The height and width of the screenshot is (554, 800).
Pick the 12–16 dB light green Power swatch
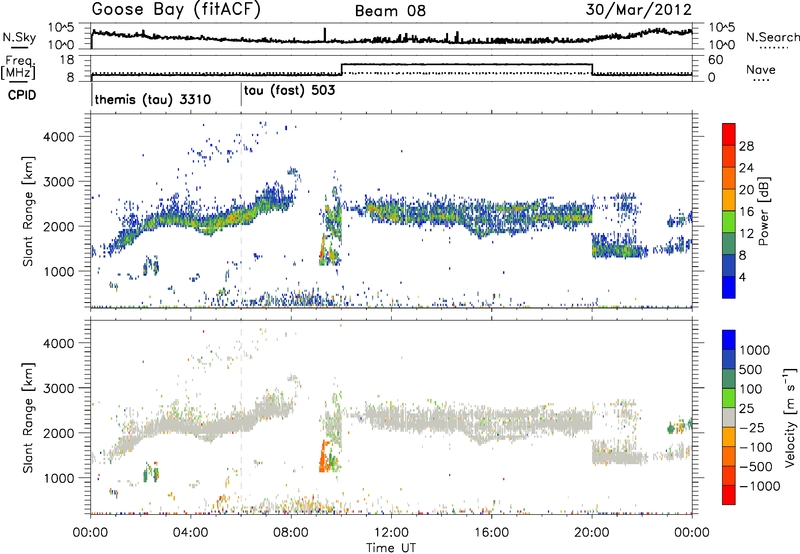click(x=729, y=222)
